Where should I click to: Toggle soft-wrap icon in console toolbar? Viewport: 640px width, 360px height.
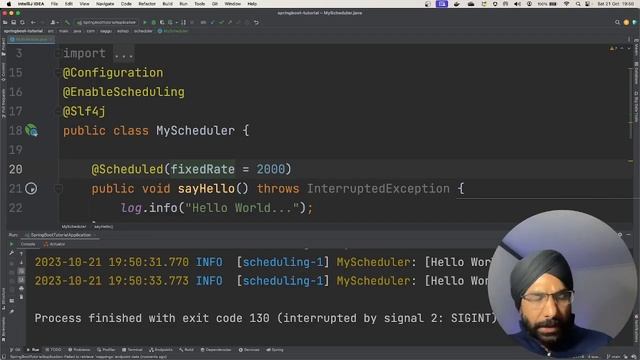click(21, 271)
